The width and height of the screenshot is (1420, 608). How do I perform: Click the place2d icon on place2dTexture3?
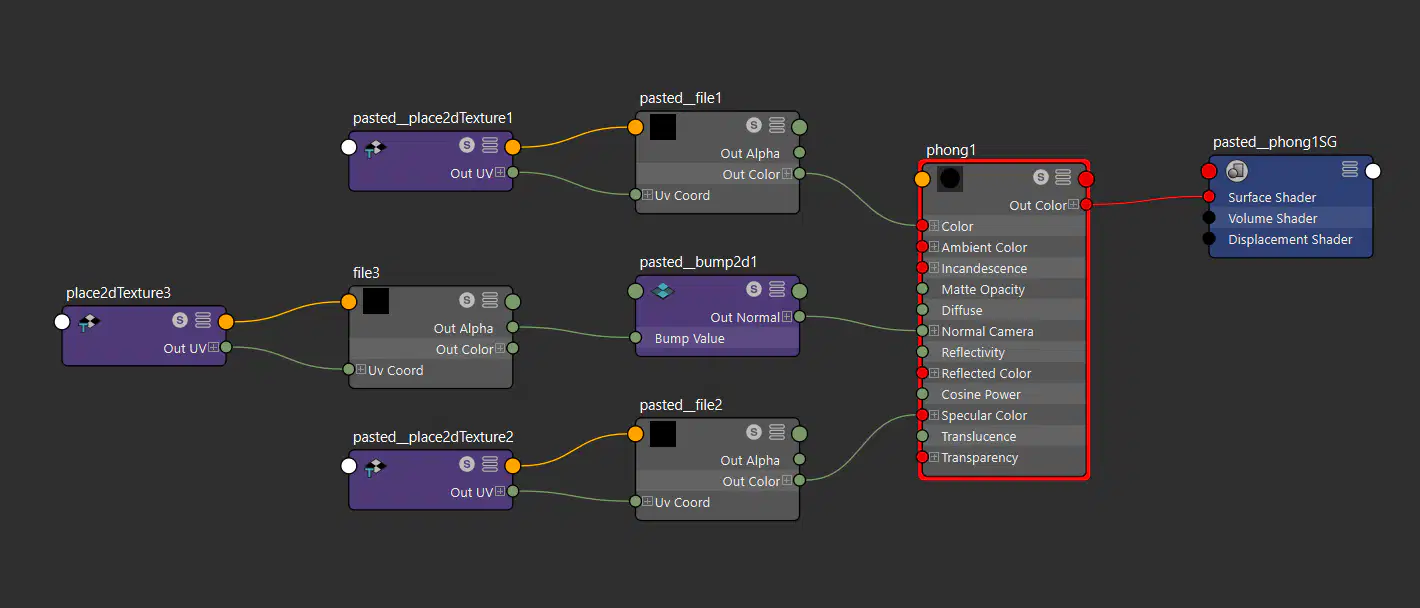(88, 323)
